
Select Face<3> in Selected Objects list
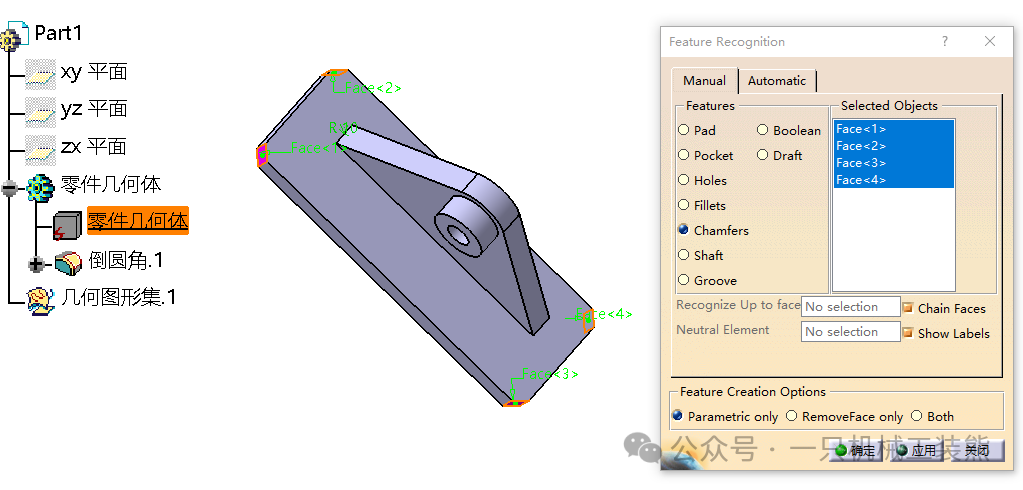pyautogui.click(x=894, y=163)
